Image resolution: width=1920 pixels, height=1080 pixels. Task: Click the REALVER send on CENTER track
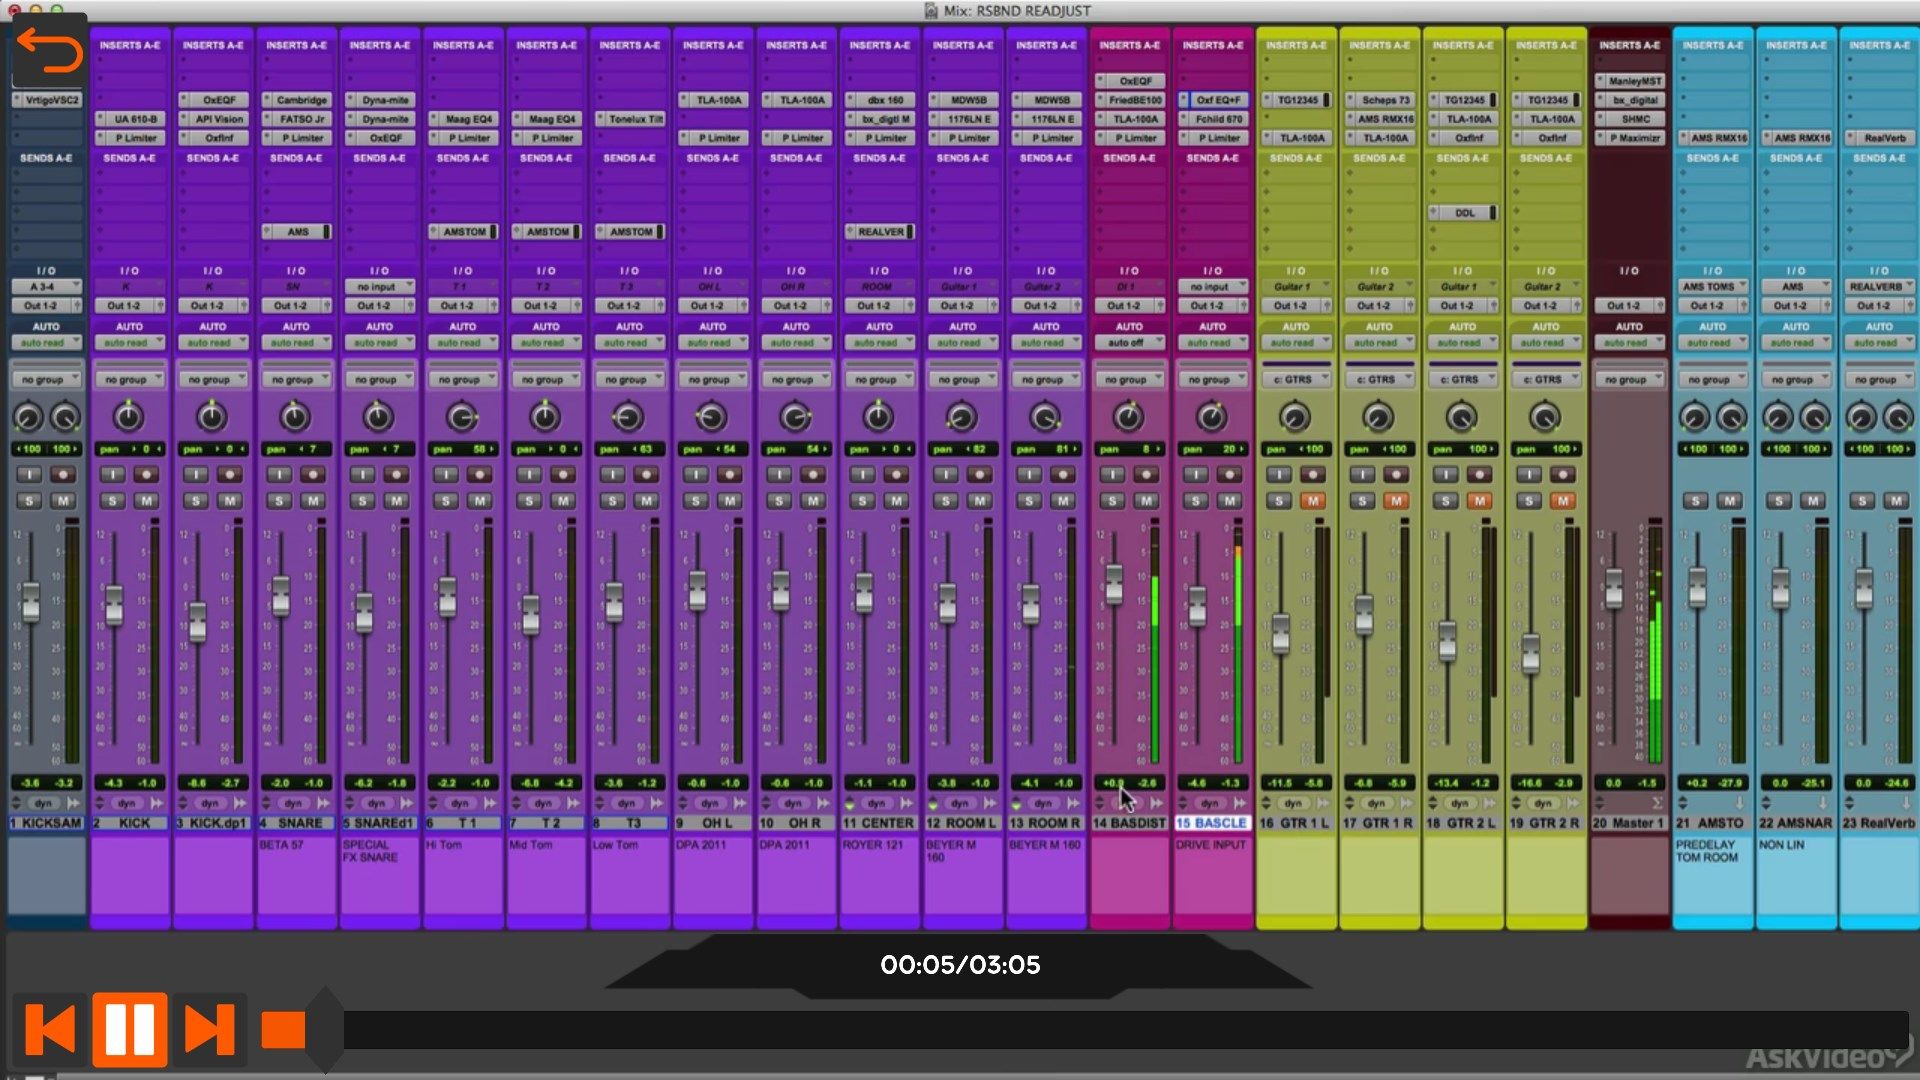[879, 232]
